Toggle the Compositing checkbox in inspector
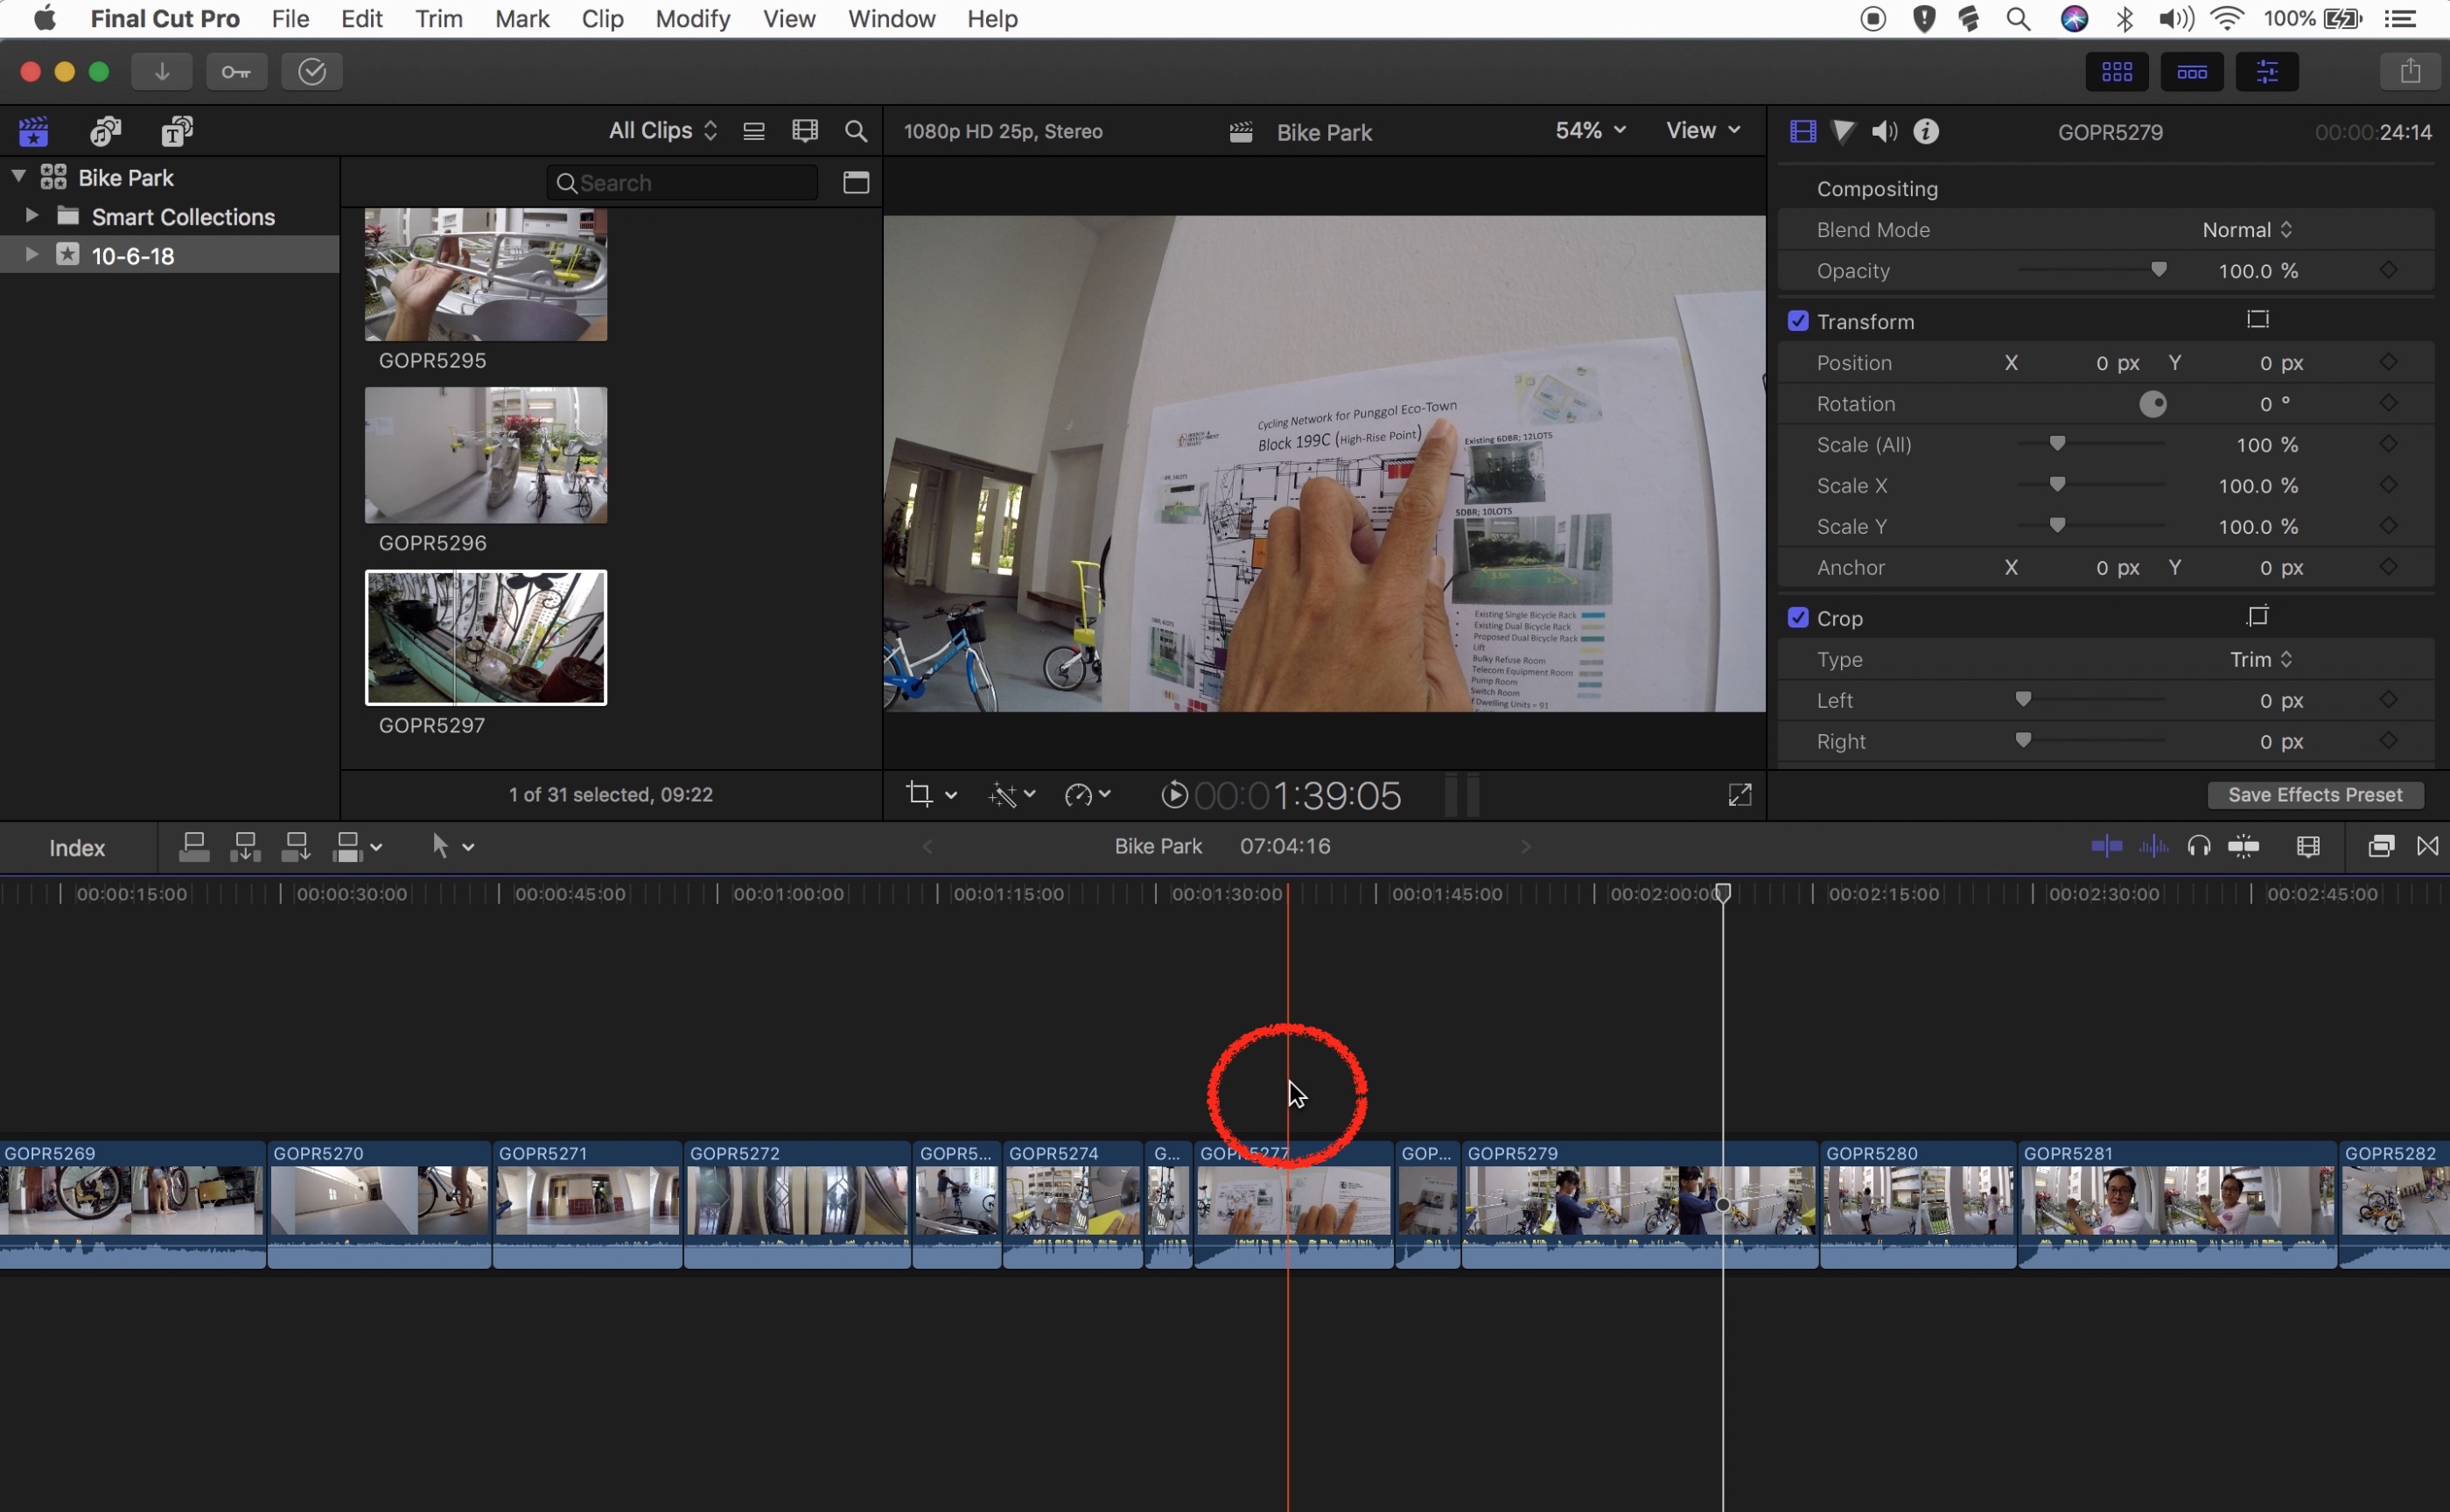Screen dimensions: 2450x1512 tap(1797, 187)
